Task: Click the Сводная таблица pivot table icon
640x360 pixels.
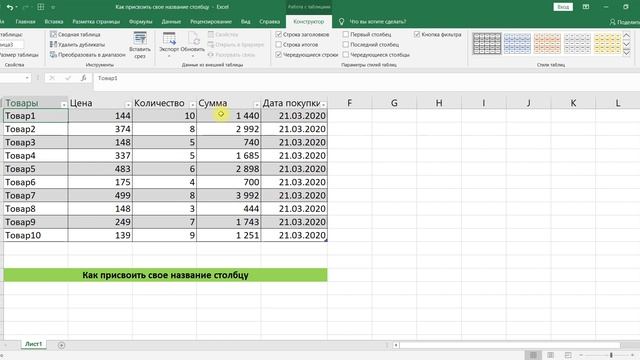Action: coord(53,34)
